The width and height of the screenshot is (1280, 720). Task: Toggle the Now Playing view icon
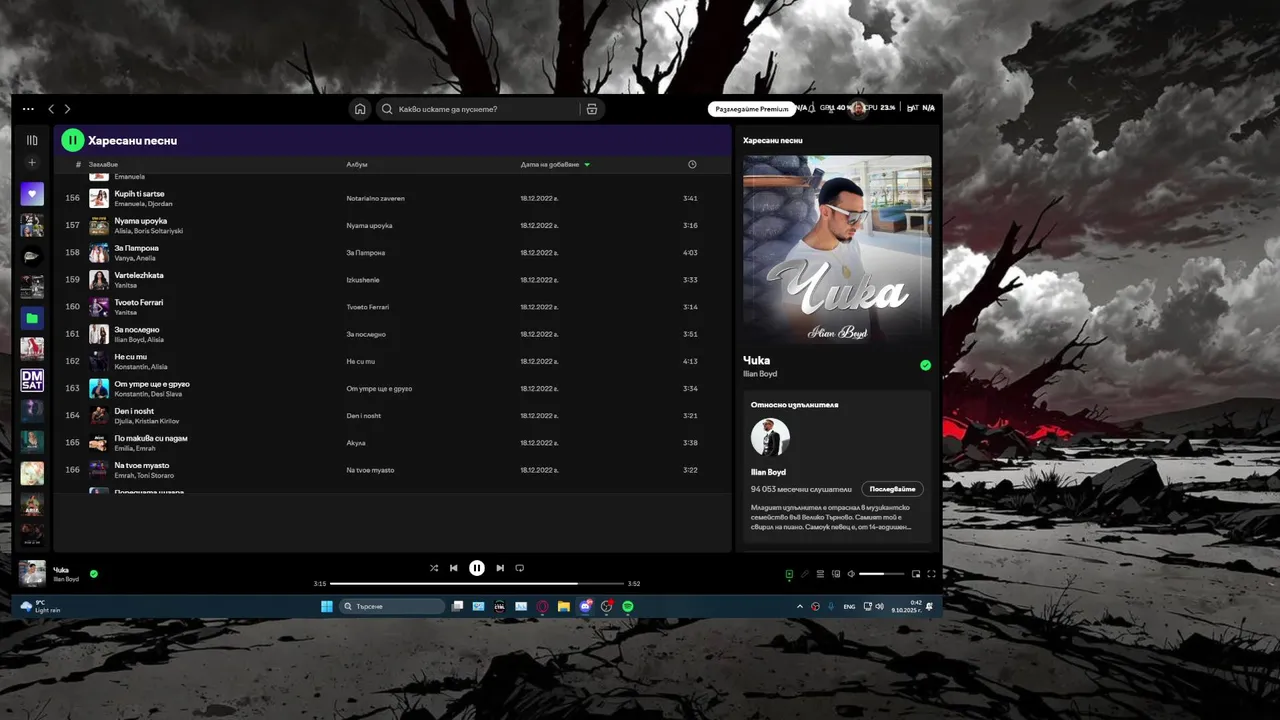(789, 574)
